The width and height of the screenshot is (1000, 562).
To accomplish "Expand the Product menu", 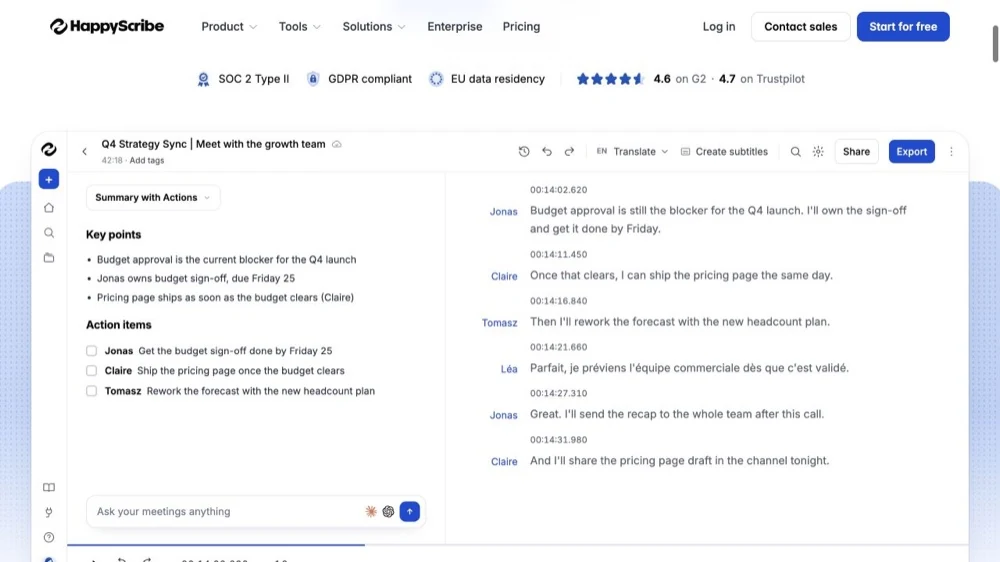I will 229,26.
